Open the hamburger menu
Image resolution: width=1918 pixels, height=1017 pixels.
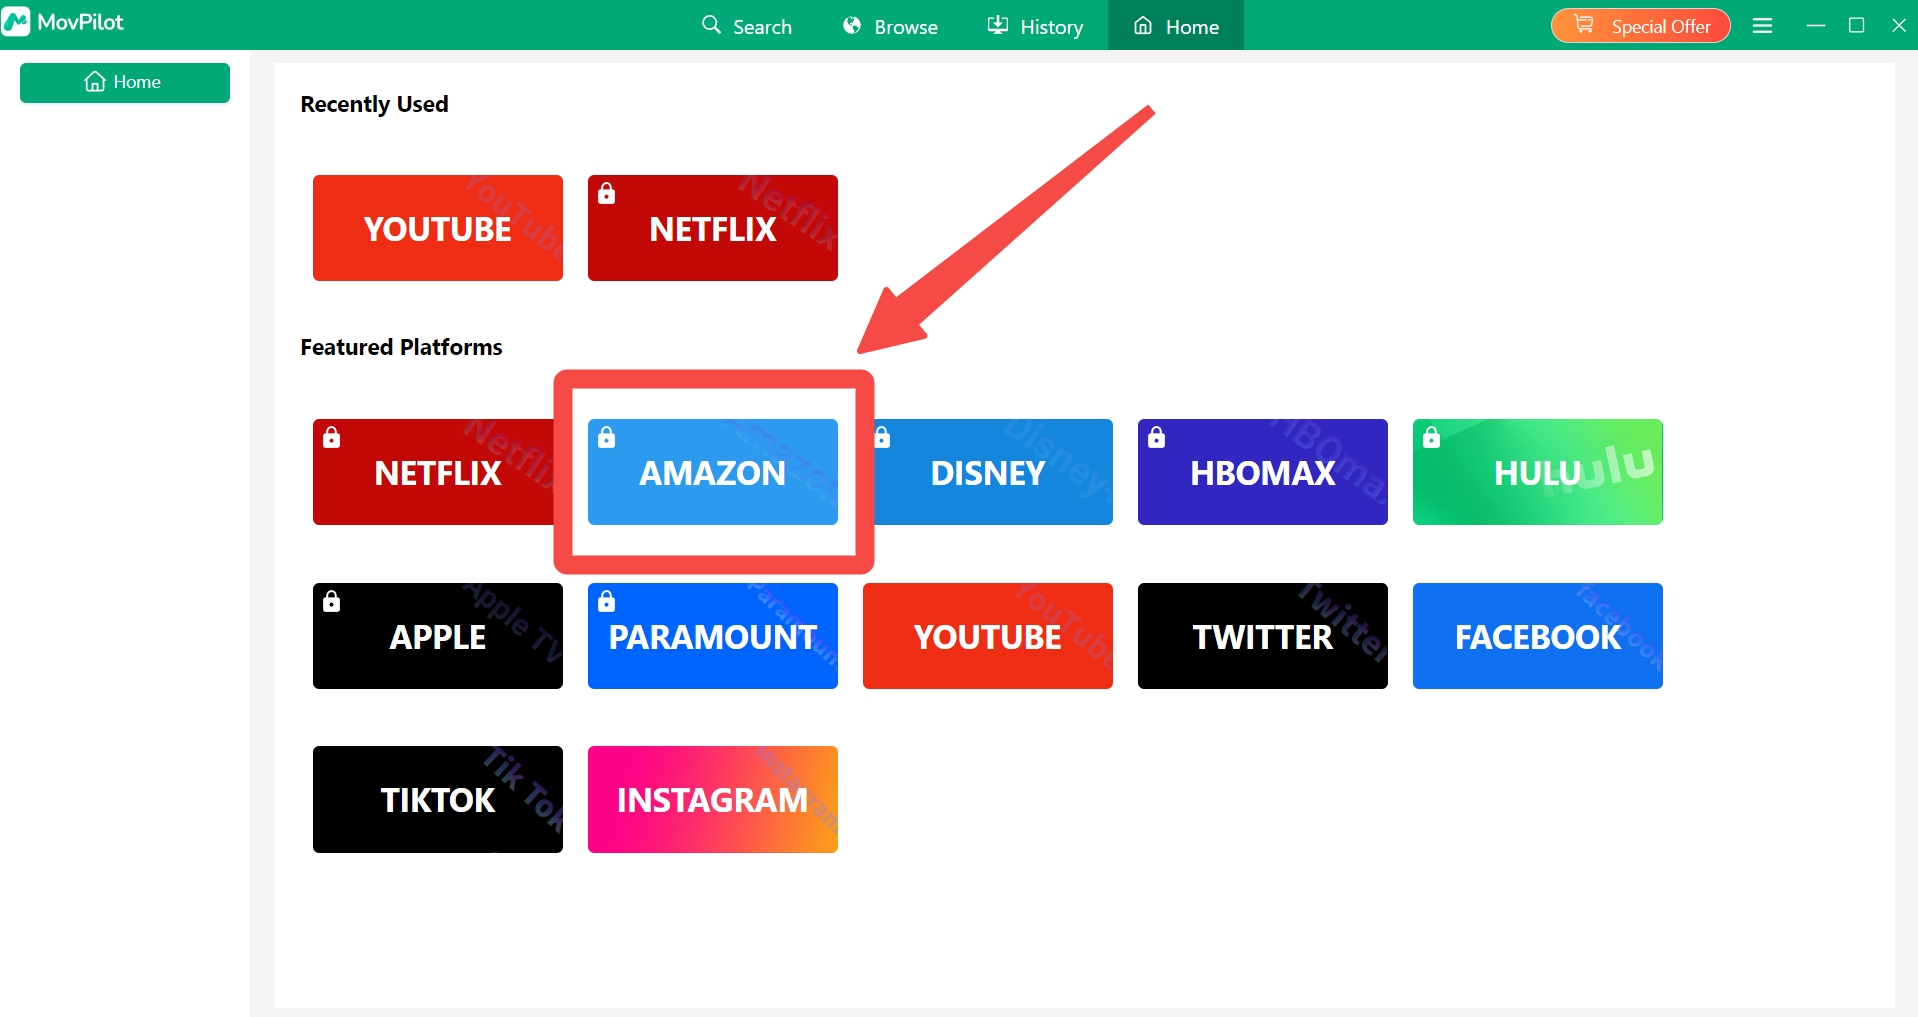[1762, 26]
